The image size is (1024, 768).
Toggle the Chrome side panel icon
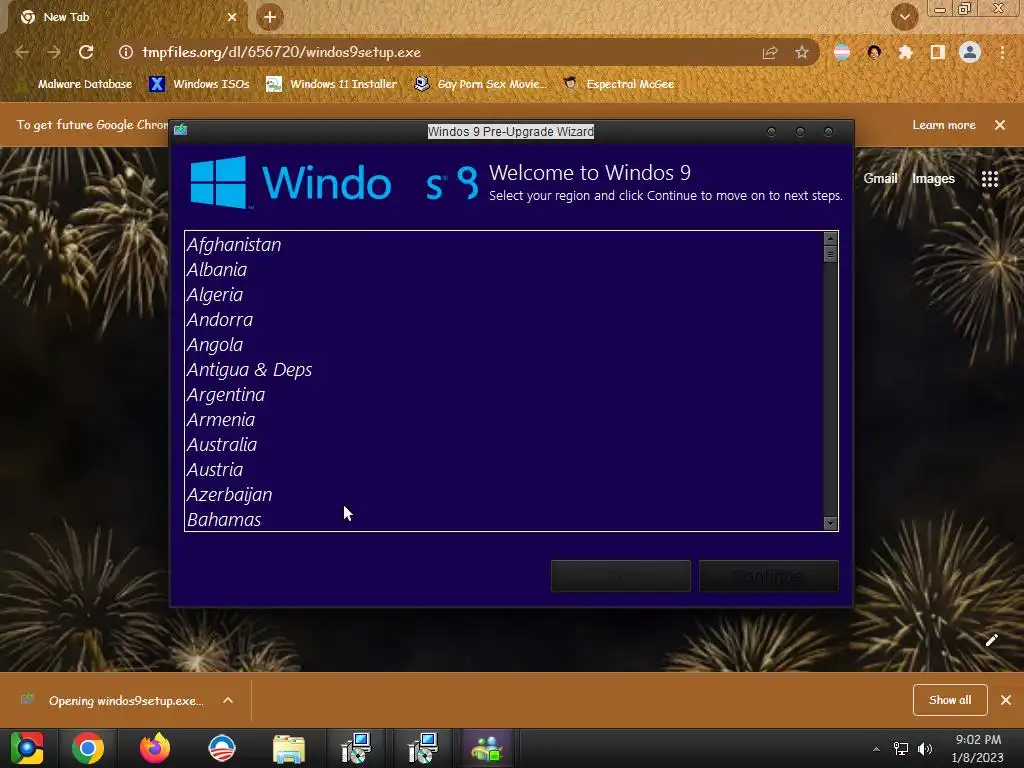(x=938, y=52)
